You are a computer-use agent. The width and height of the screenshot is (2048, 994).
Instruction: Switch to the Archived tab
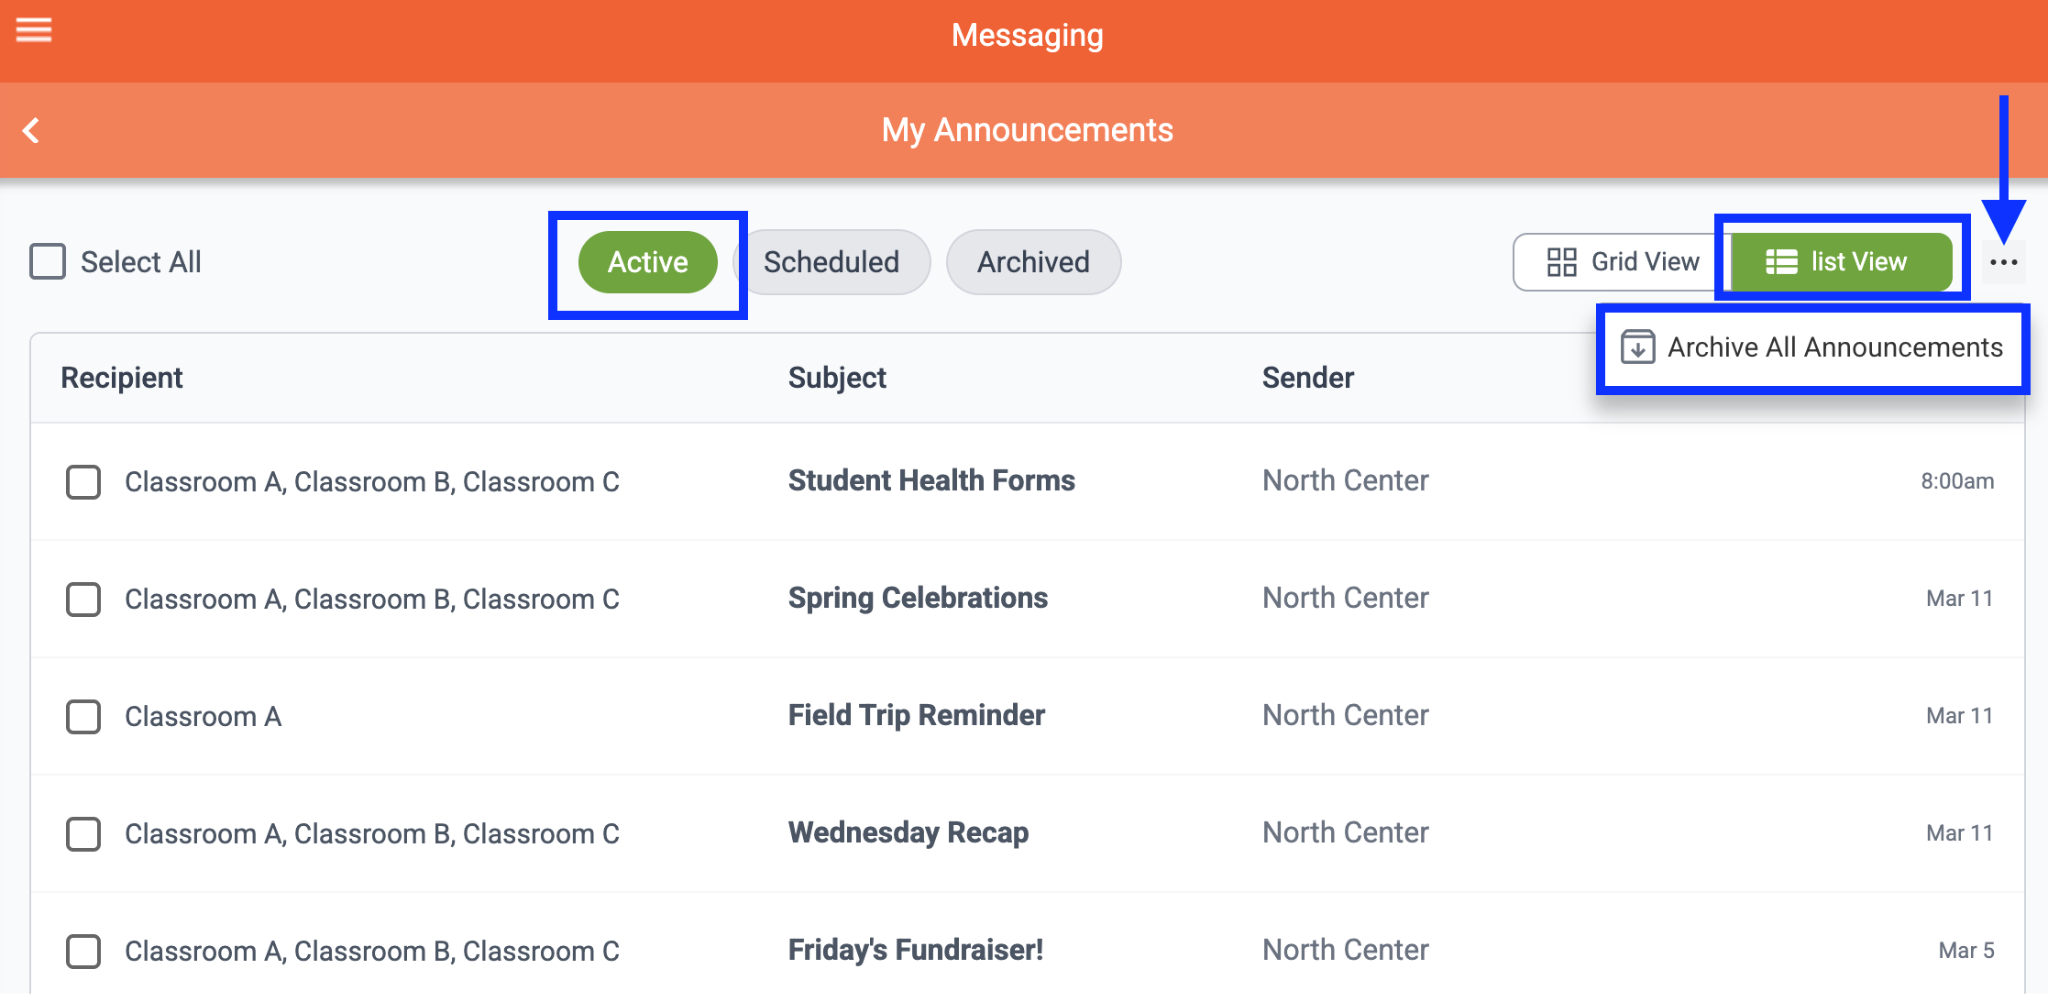tap(1033, 262)
